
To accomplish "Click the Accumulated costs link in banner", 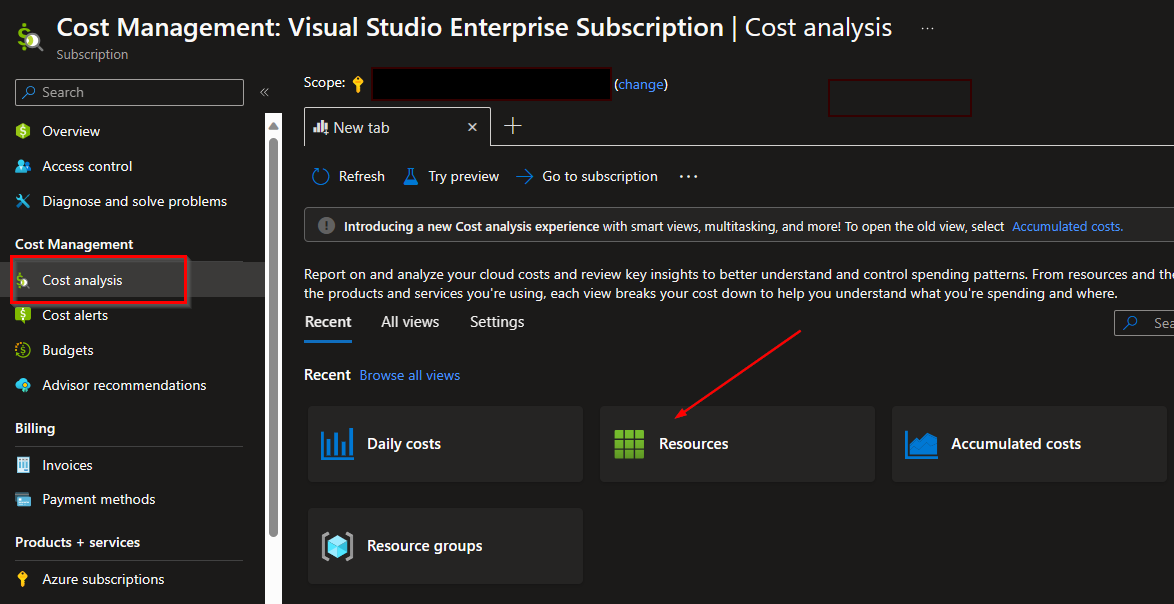I will (x=1067, y=227).
